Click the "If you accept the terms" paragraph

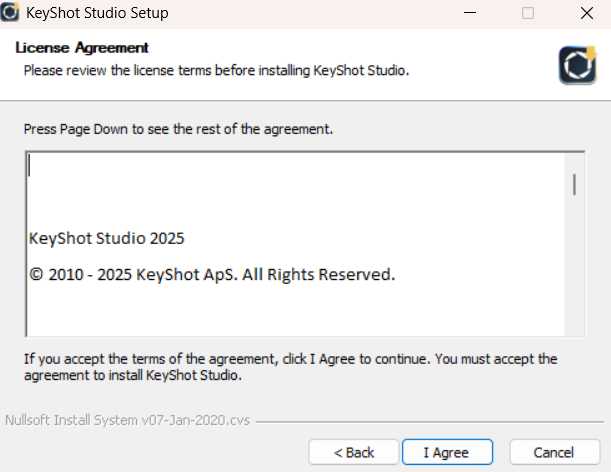(290, 367)
